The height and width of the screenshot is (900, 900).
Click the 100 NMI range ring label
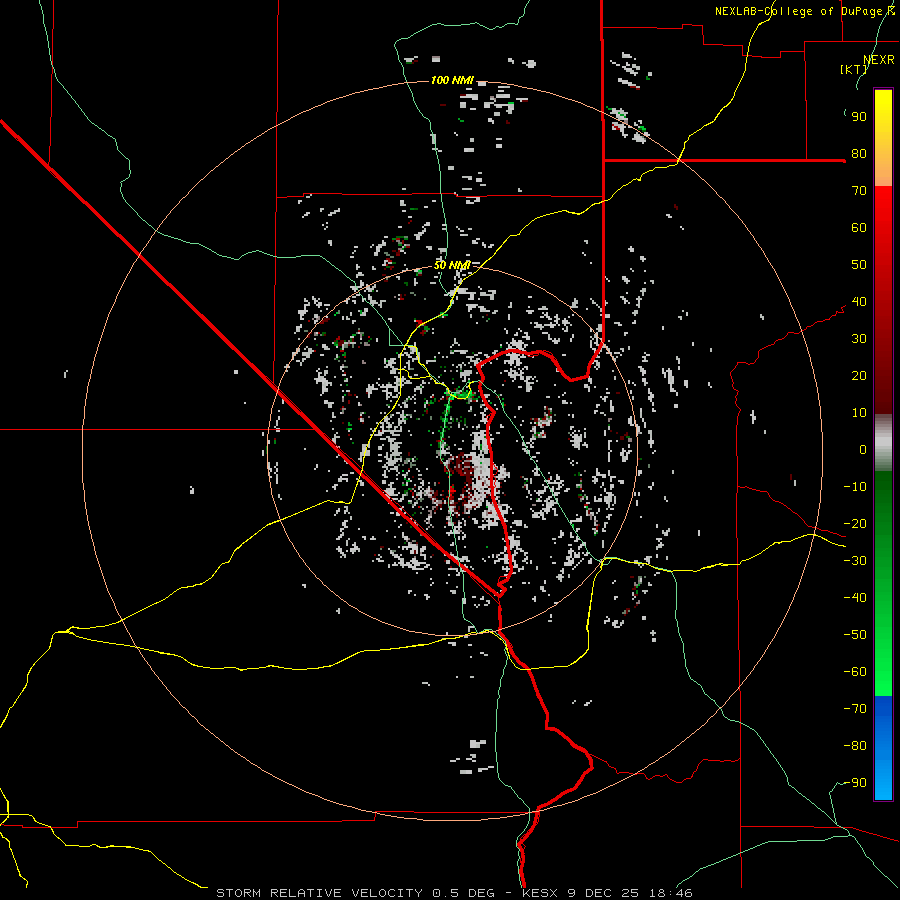coord(452,80)
